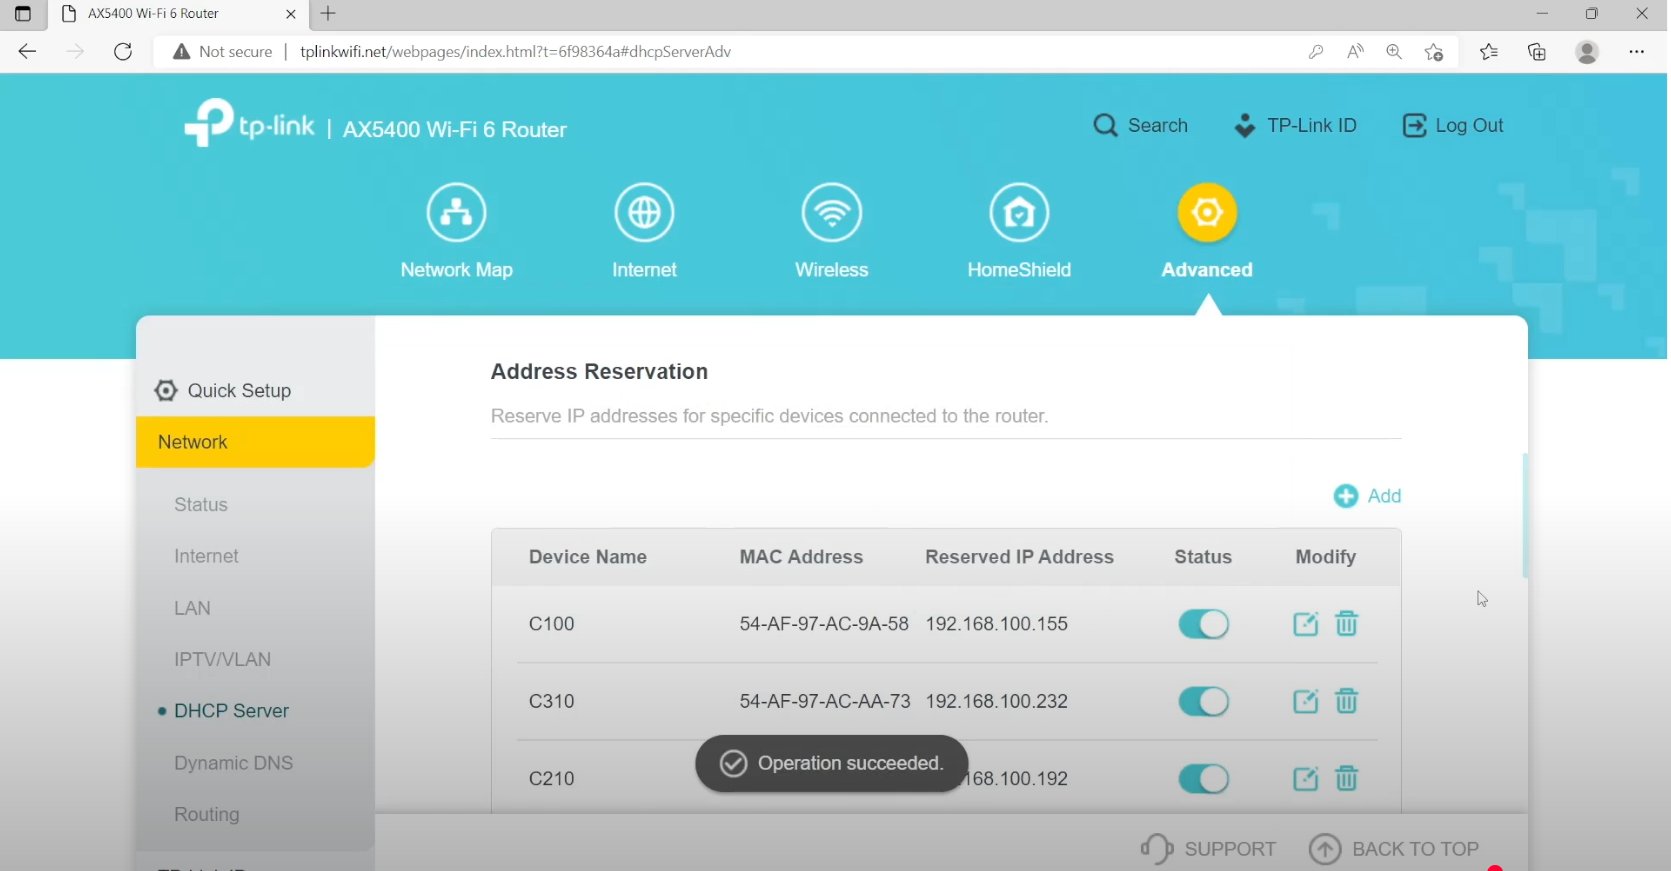Toggle the C310 reservation status switch
The image size is (1671, 871).
pyautogui.click(x=1203, y=701)
